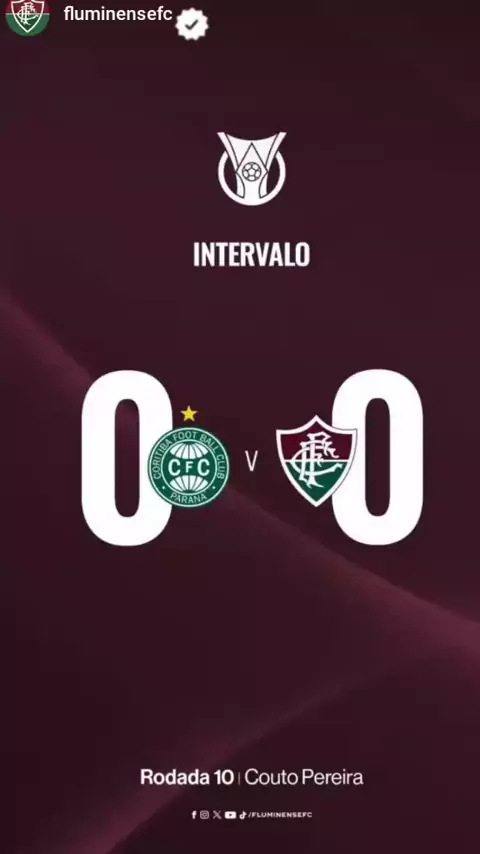Open the Facebook icon in footer

click(x=194, y=815)
